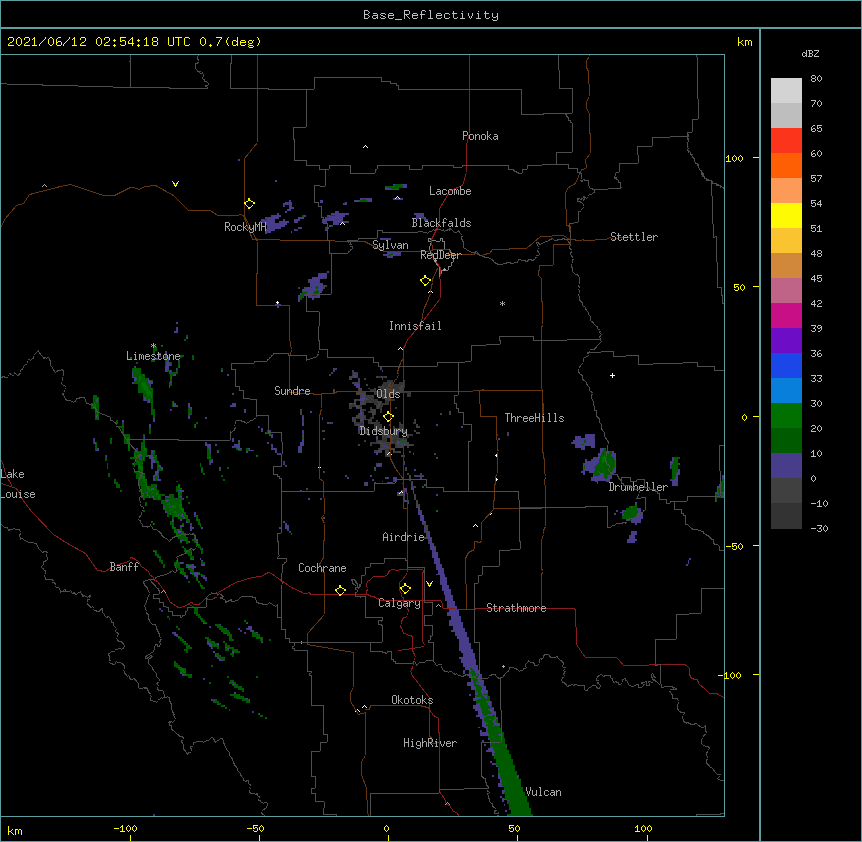Image resolution: width=862 pixels, height=842 pixels.
Task: Select the yellow diamond marker above Calgary
Action: click(x=405, y=589)
